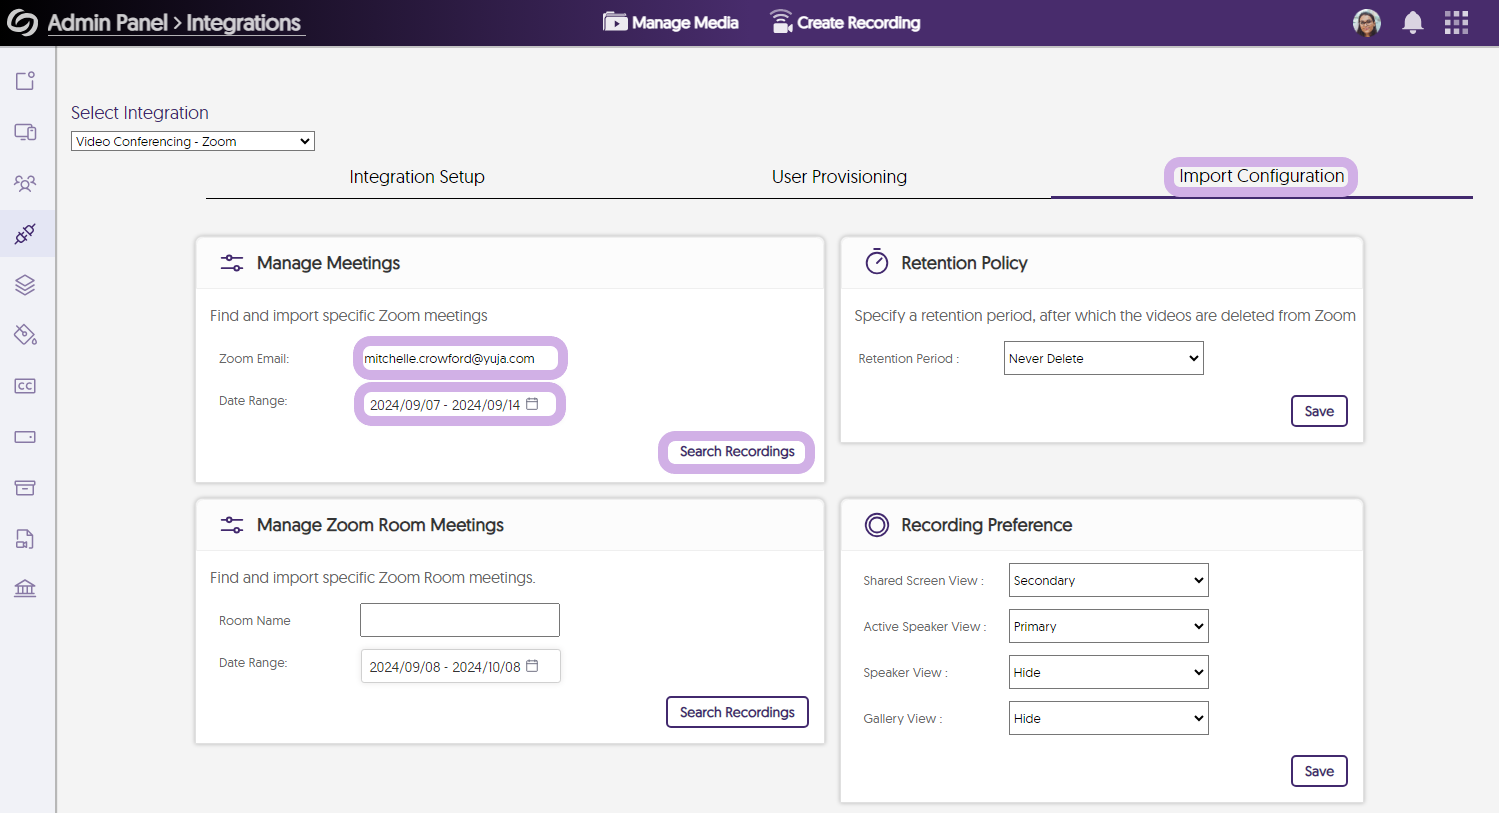Open the Retention Period dropdown
This screenshot has height=813, width=1499.
[x=1104, y=358]
